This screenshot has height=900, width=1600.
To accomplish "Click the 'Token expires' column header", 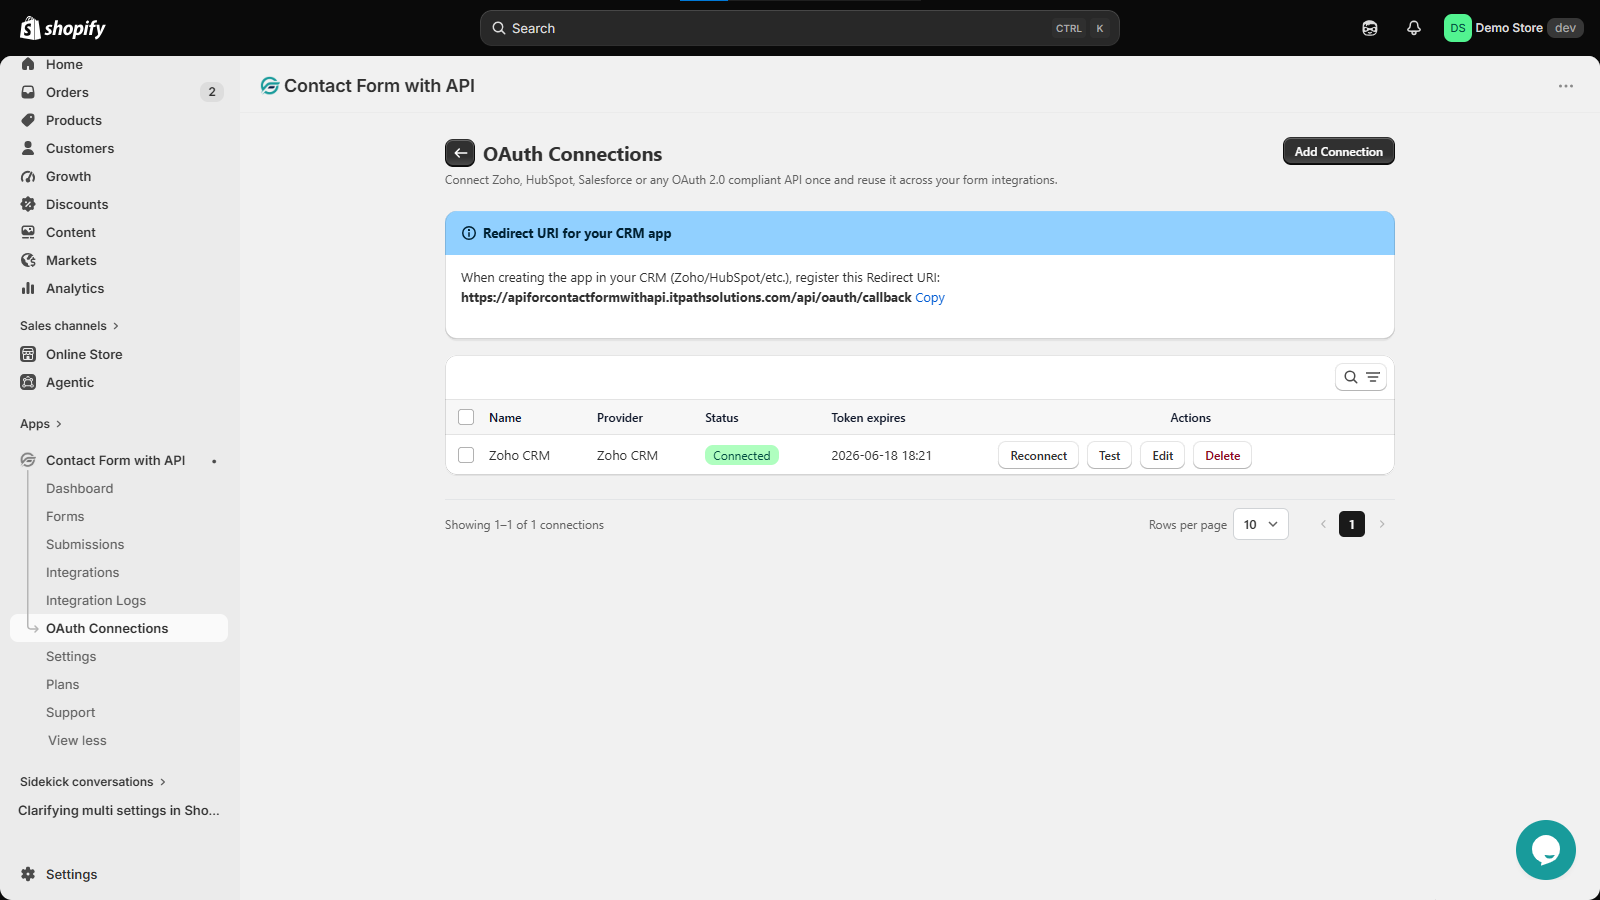I will 868,418.
